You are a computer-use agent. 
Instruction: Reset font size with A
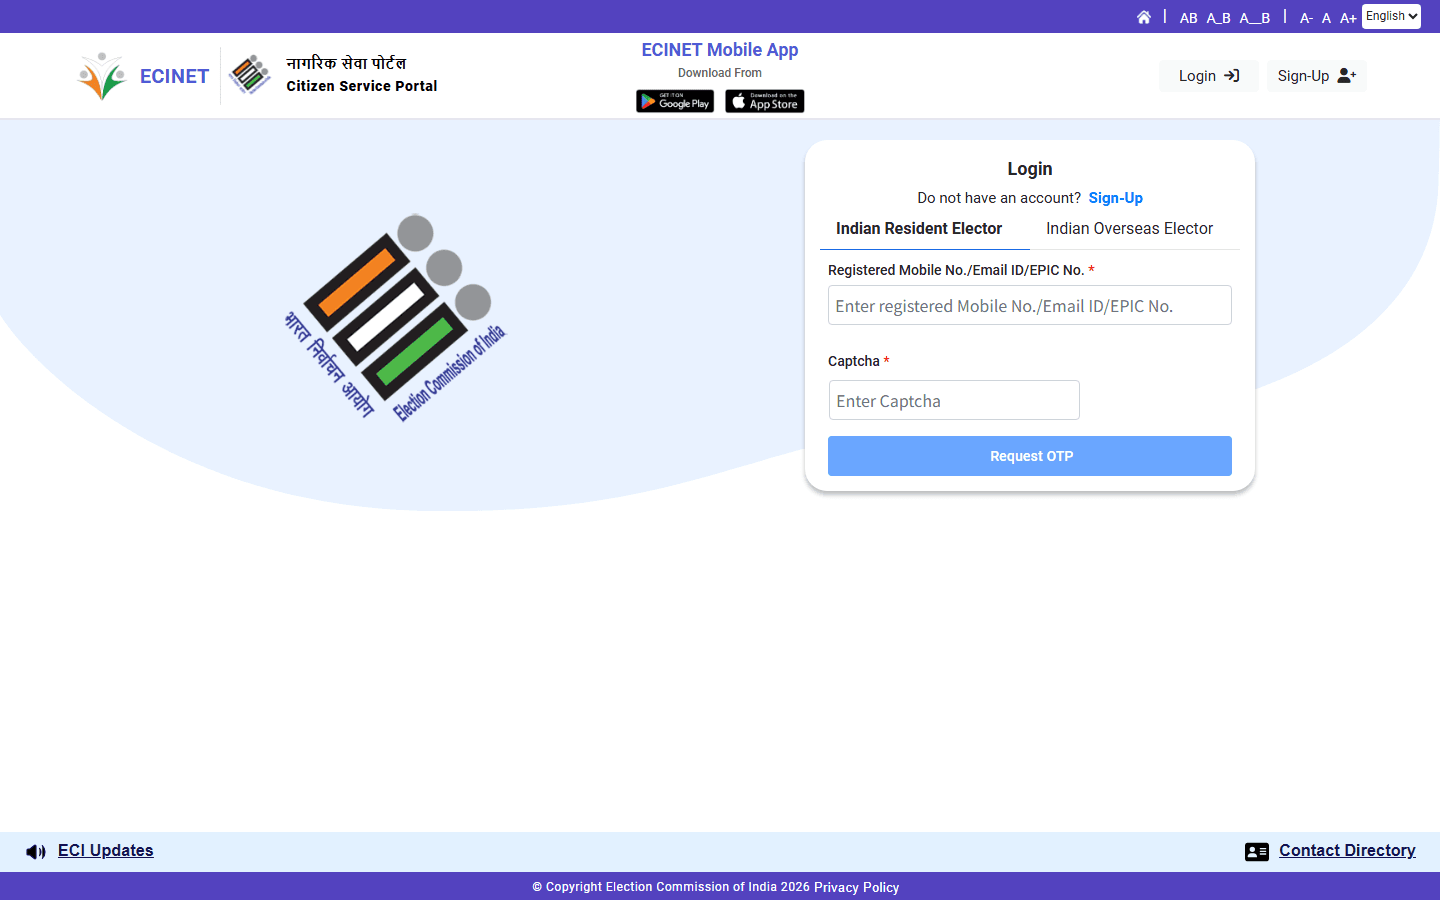click(1326, 18)
